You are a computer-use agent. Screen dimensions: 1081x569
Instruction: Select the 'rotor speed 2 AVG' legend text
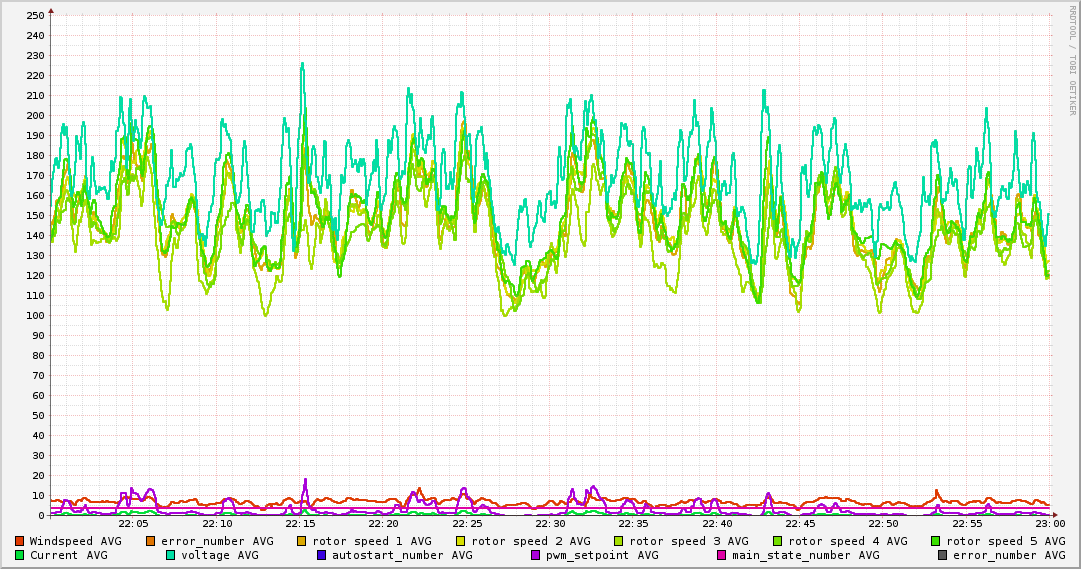coord(531,541)
